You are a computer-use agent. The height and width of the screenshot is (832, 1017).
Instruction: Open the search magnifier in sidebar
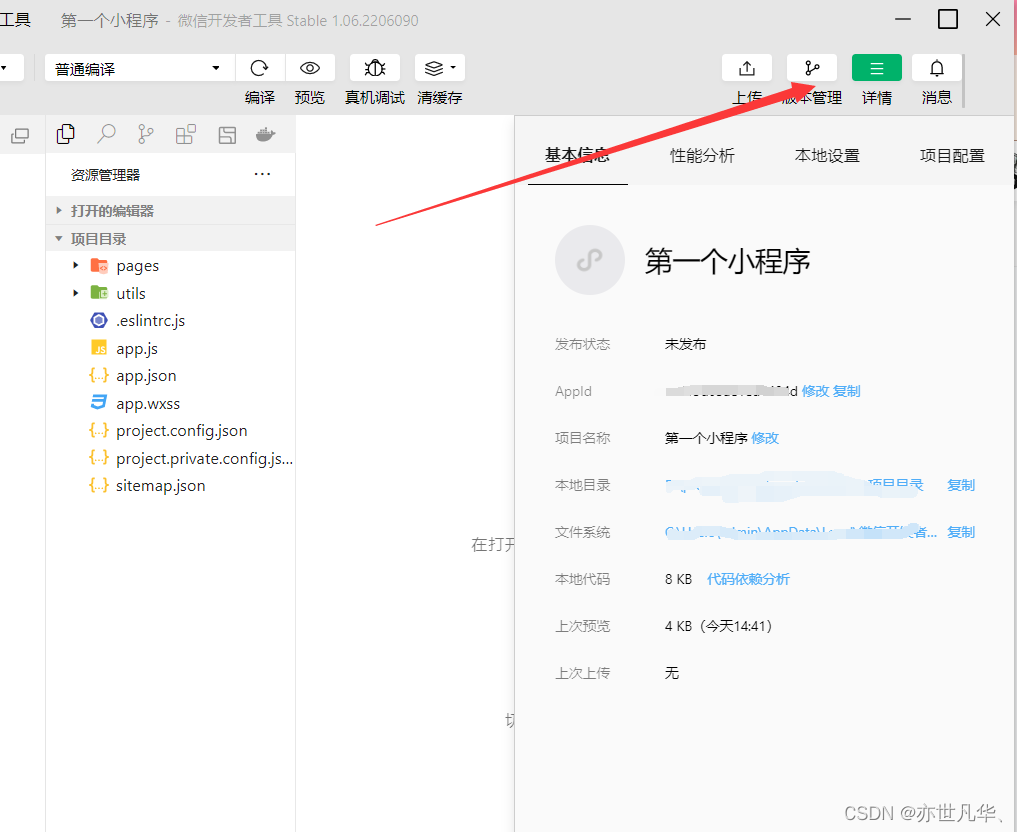pyautogui.click(x=106, y=134)
